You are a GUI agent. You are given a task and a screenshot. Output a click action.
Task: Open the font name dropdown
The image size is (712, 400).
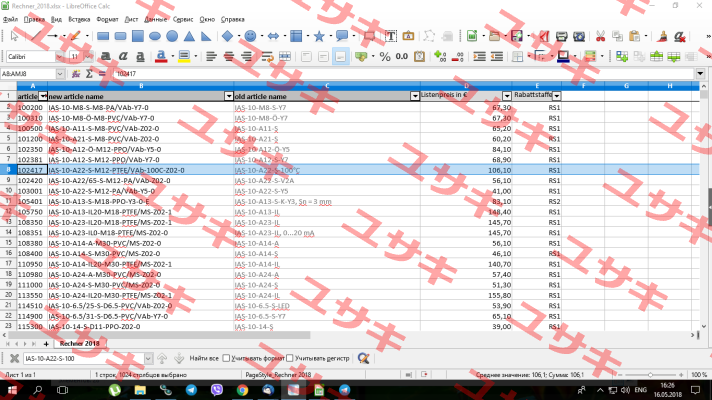point(59,57)
